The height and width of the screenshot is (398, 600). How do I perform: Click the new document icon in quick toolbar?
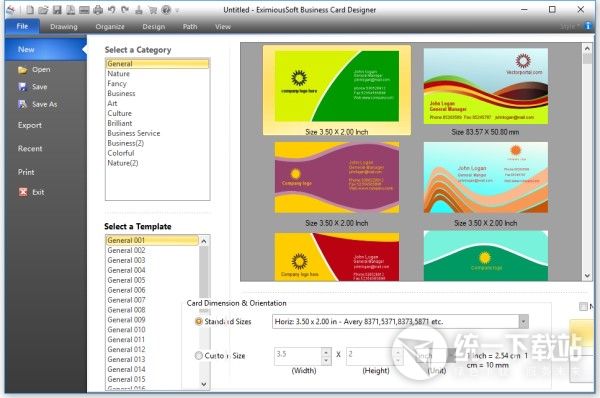pos(30,10)
